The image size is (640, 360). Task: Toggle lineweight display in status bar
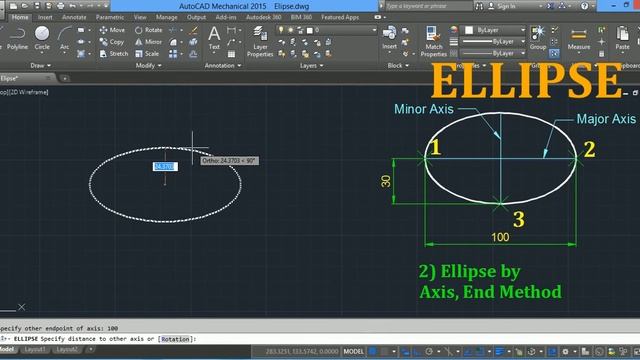click(x=500, y=351)
